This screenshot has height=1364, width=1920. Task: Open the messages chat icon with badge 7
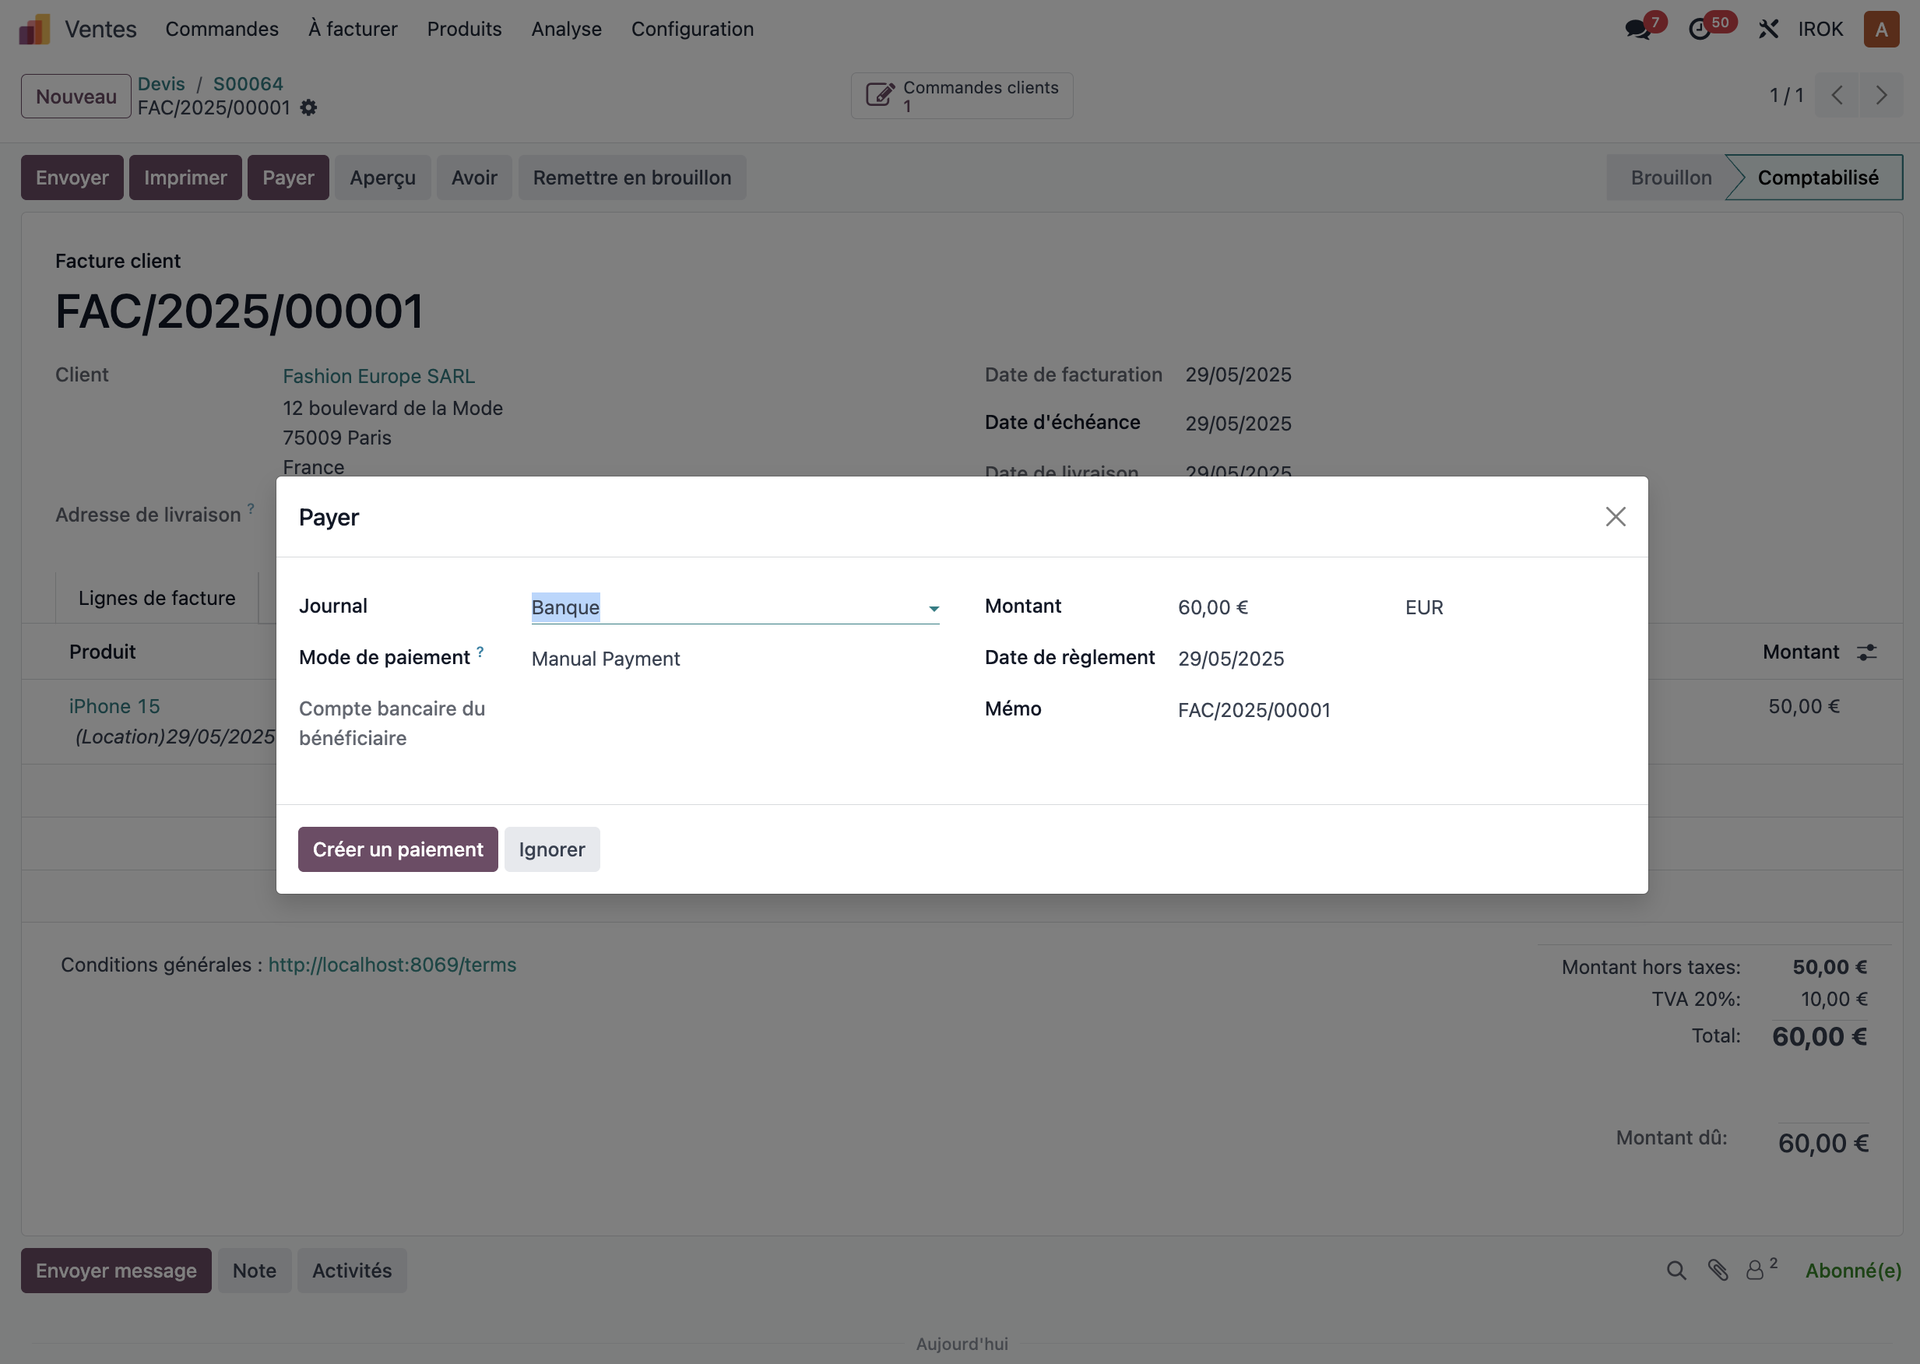coord(1639,29)
